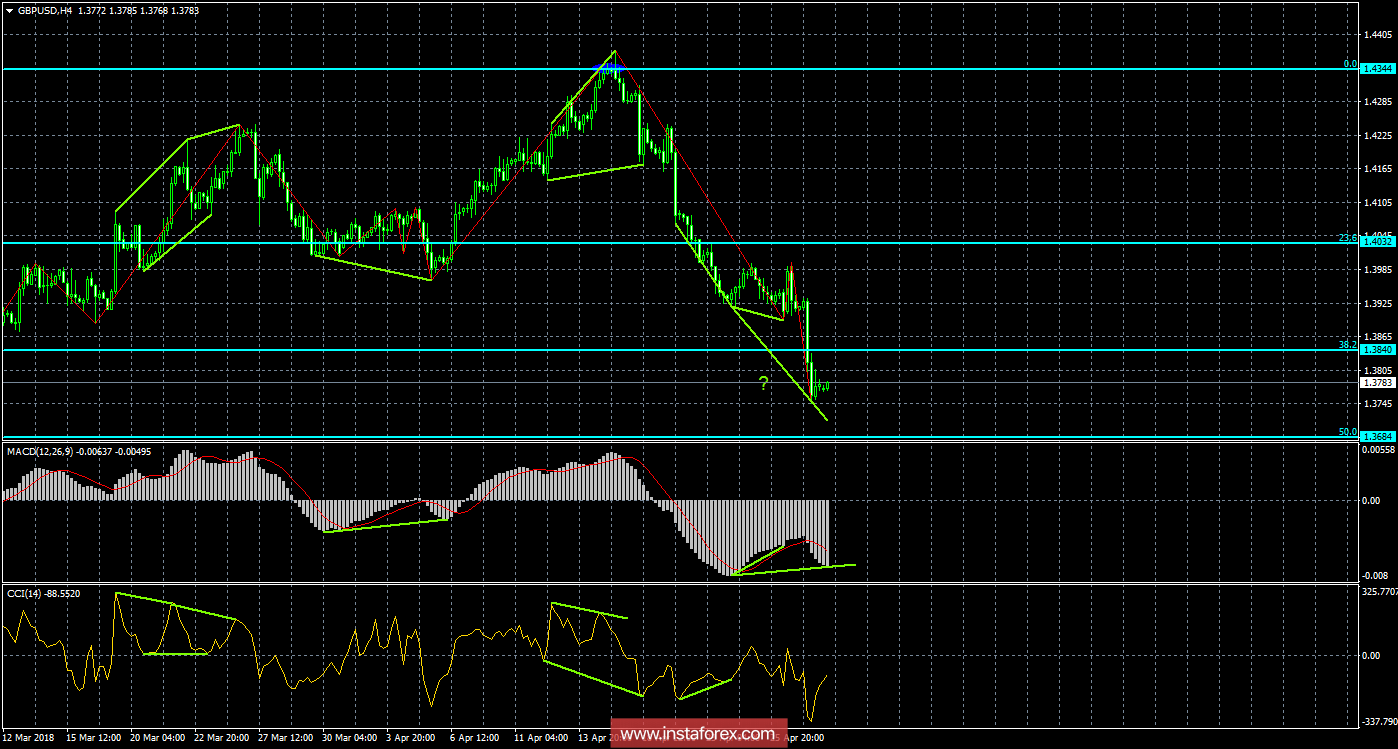Select the 23.6 Fibonacci level label
The height and width of the screenshot is (749, 1398).
pyautogui.click(x=1347, y=237)
